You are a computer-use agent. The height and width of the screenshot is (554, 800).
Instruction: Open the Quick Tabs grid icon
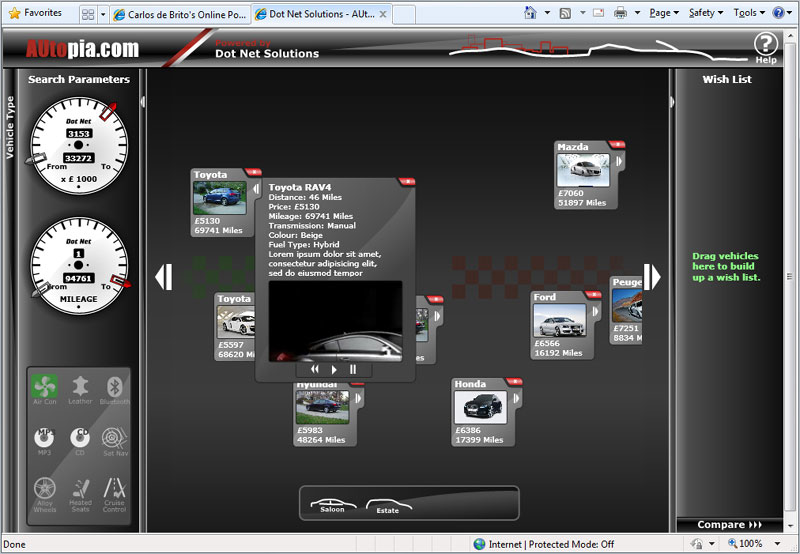(x=88, y=15)
